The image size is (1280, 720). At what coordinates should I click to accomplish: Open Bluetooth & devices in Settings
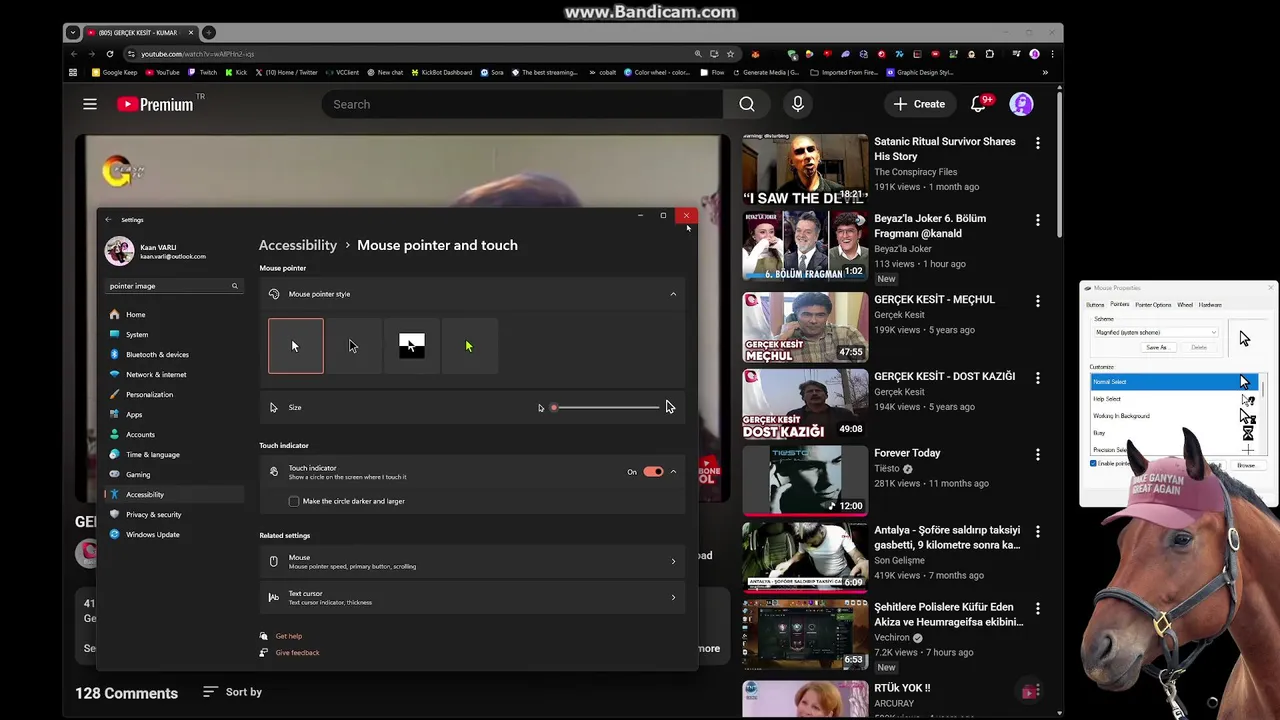[174, 354]
